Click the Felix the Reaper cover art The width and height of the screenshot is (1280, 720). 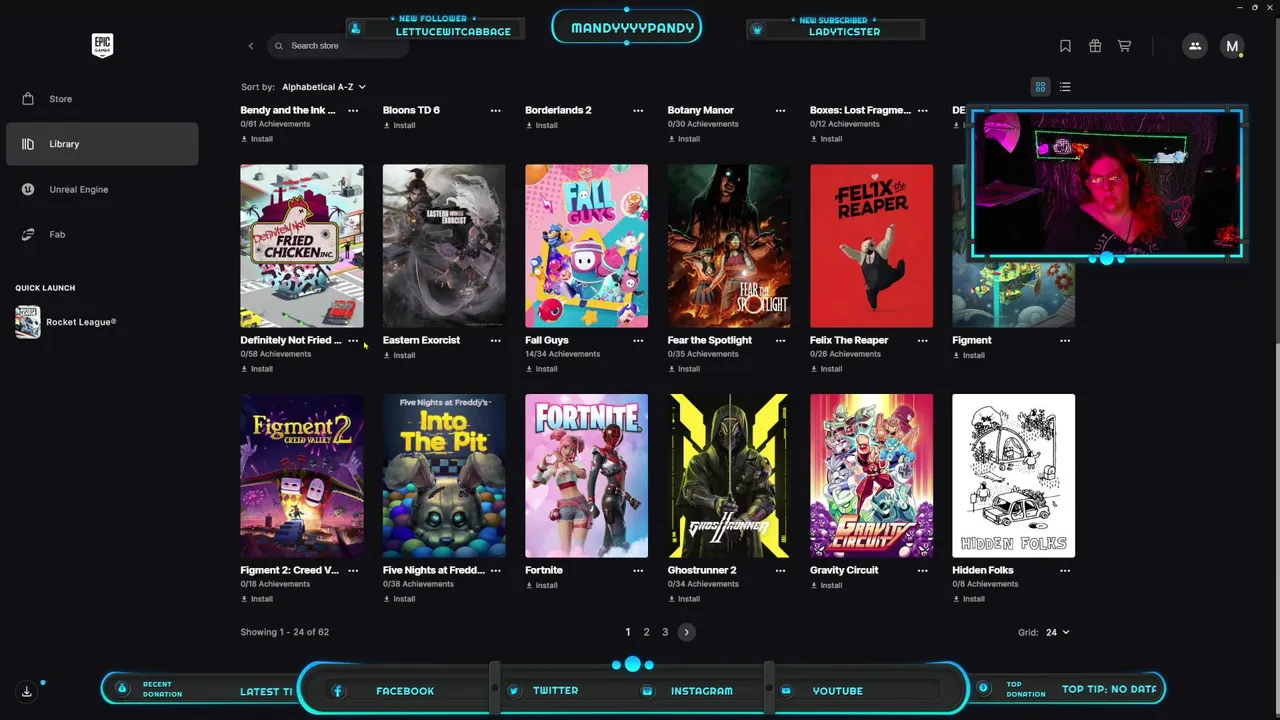click(x=871, y=246)
